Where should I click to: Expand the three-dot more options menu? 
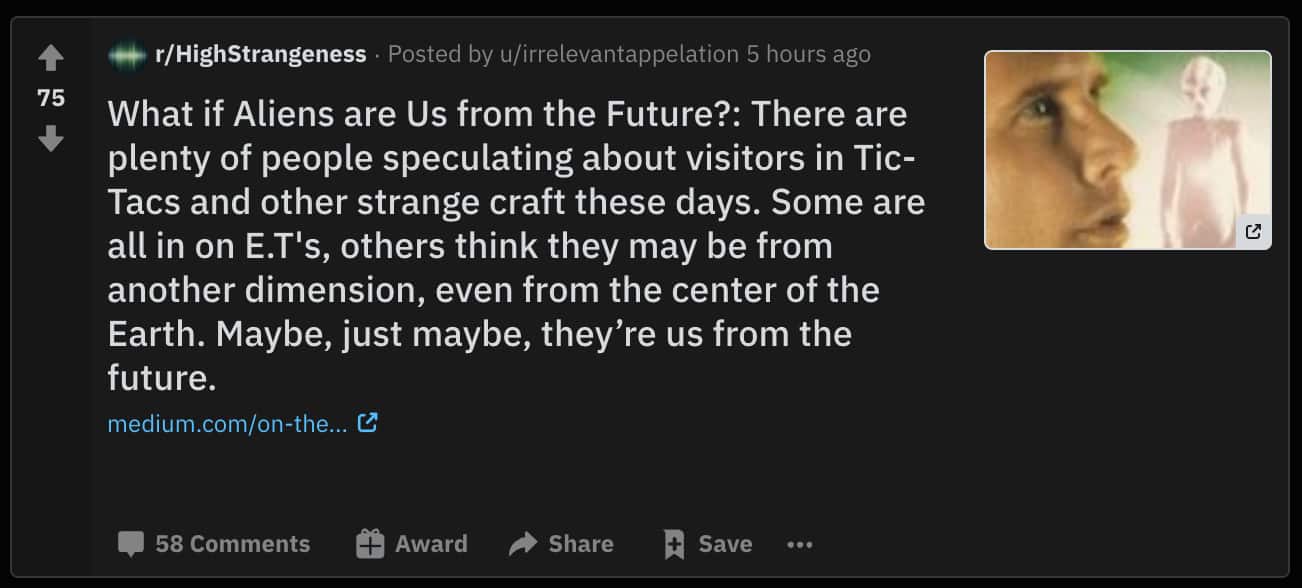point(800,545)
